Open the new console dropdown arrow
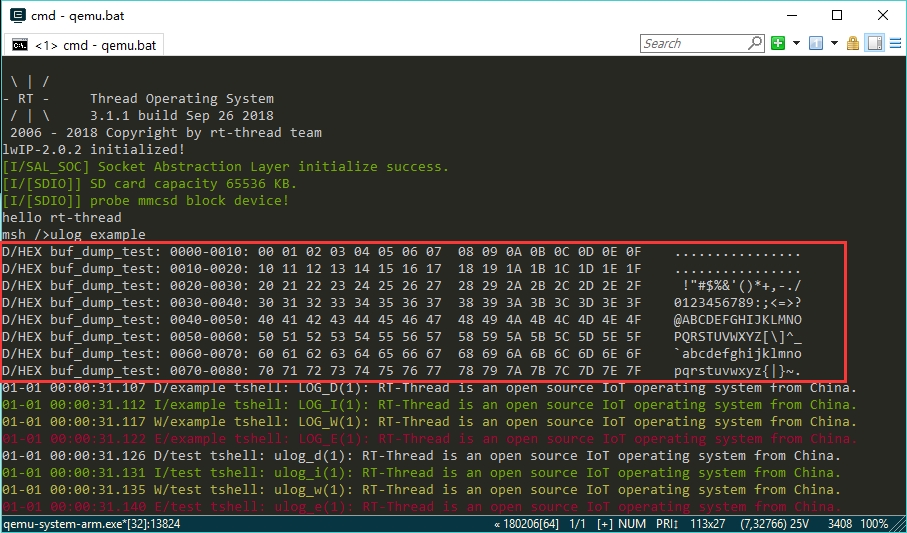The image size is (907, 533). click(x=796, y=43)
